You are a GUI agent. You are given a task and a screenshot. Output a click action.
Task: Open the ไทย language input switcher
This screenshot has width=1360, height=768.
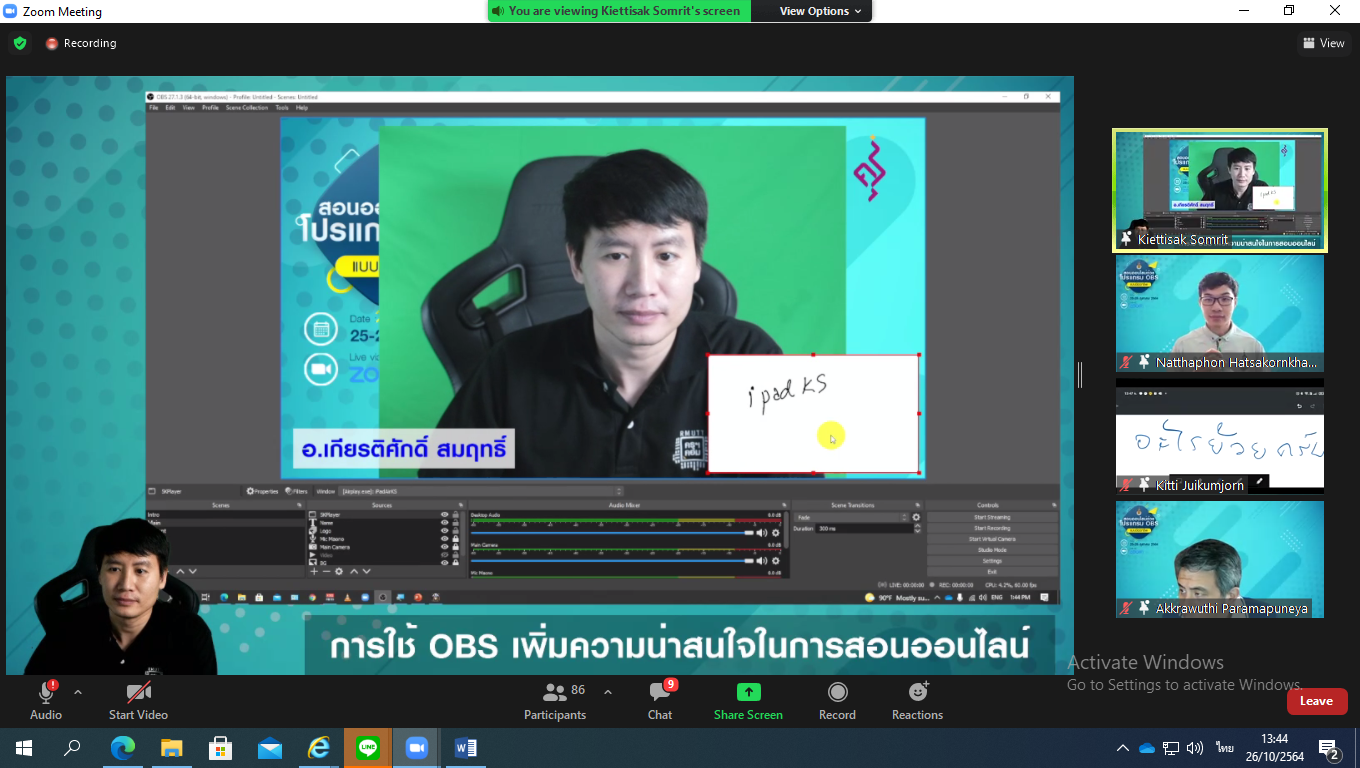point(1225,748)
